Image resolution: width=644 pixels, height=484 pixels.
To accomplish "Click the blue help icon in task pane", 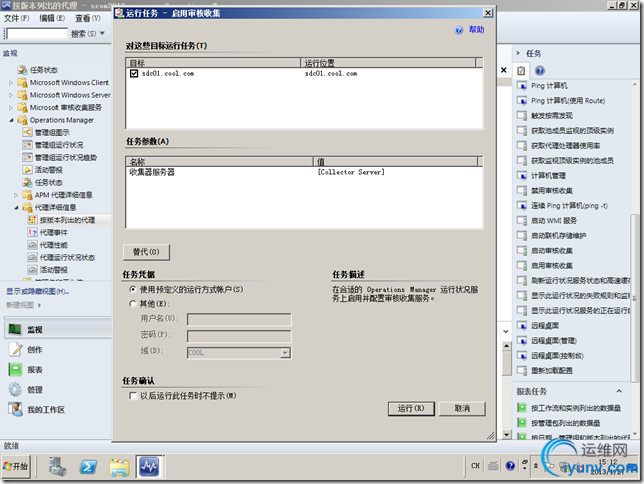I will coord(540,71).
